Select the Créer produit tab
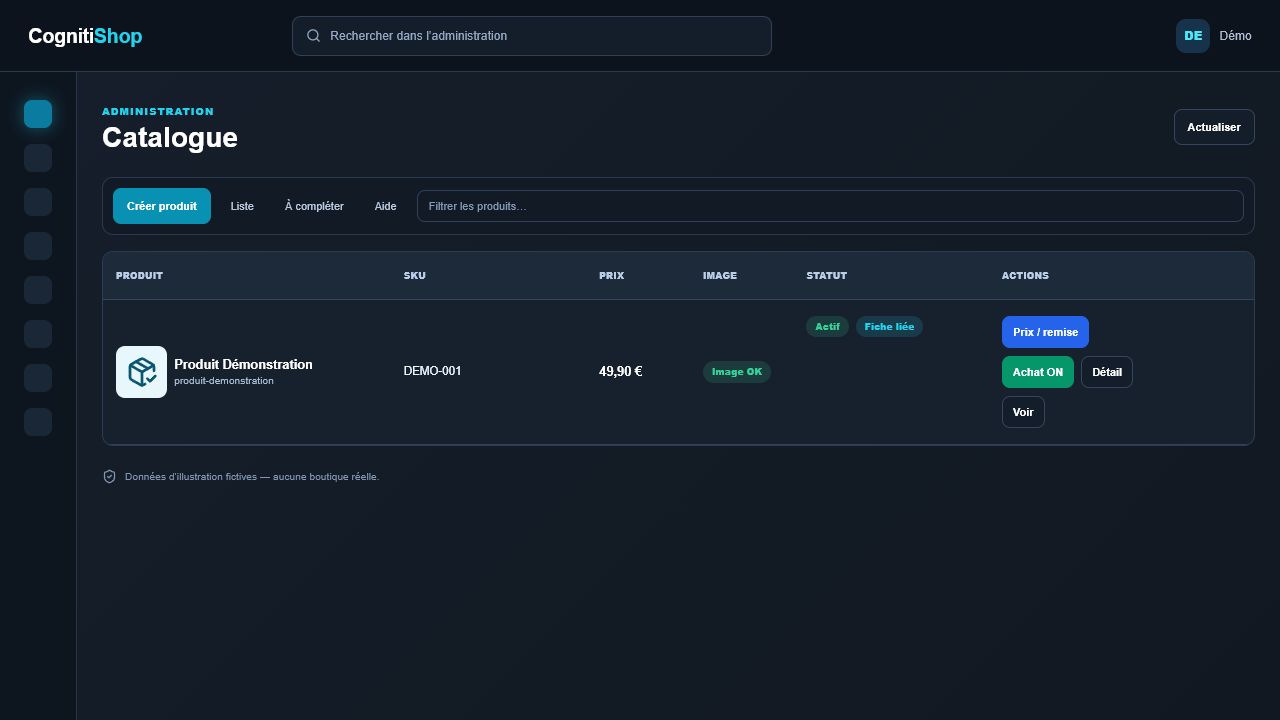This screenshot has height=720, width=1280. (162, 206)
